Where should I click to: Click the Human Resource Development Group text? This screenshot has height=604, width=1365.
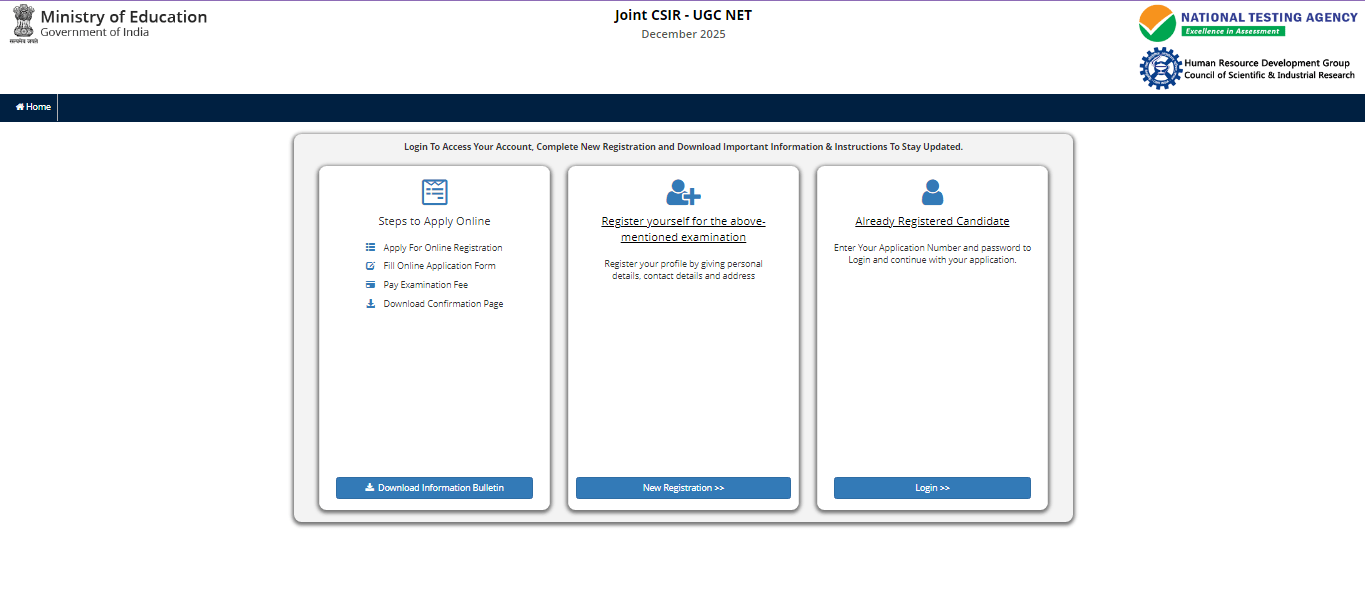click(x=1267, y=63)
